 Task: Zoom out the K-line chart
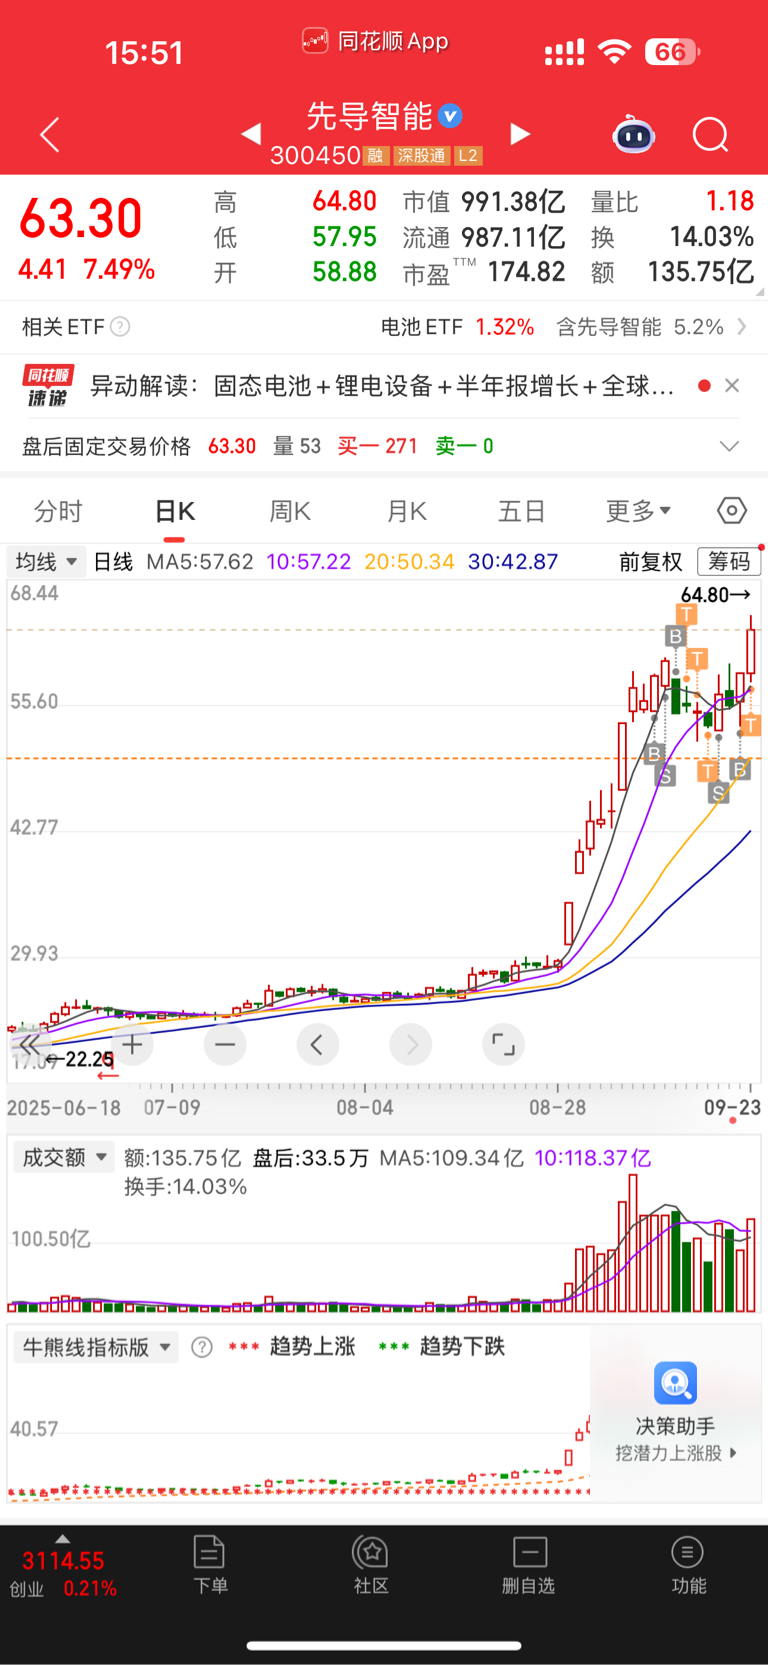point(225,1045)
